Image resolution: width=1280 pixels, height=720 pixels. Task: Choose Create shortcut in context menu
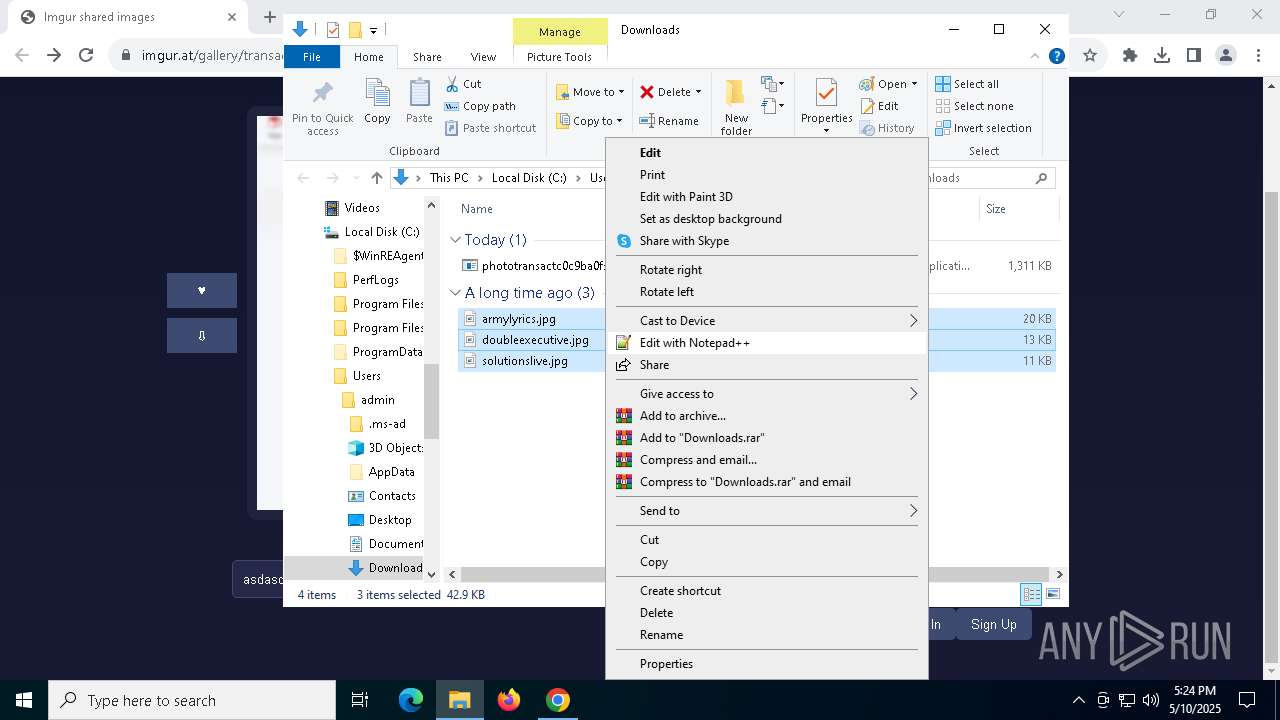[x=767, y=591]
